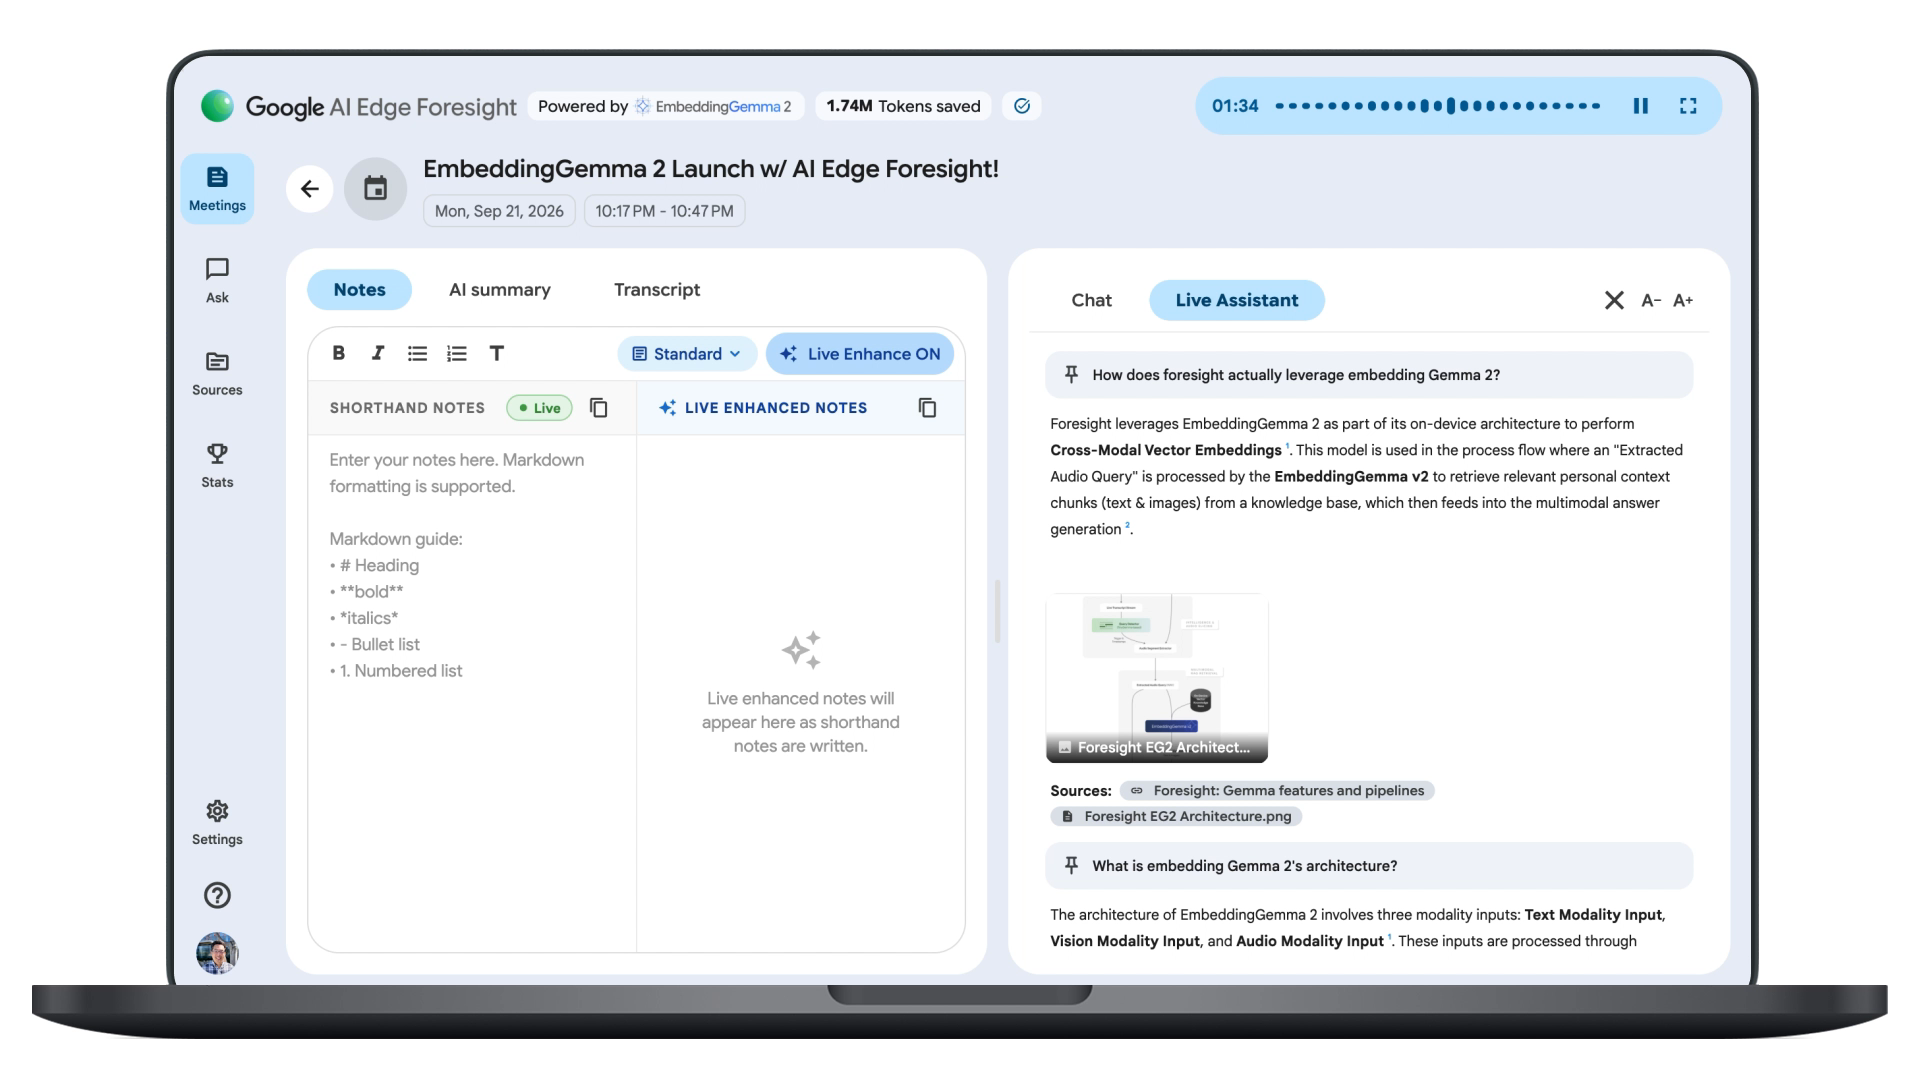Image resolution: width=1920 pixels, height=1080 pixels.
Task: Switch to the AI summary tab
Action: tap(500, 290)
